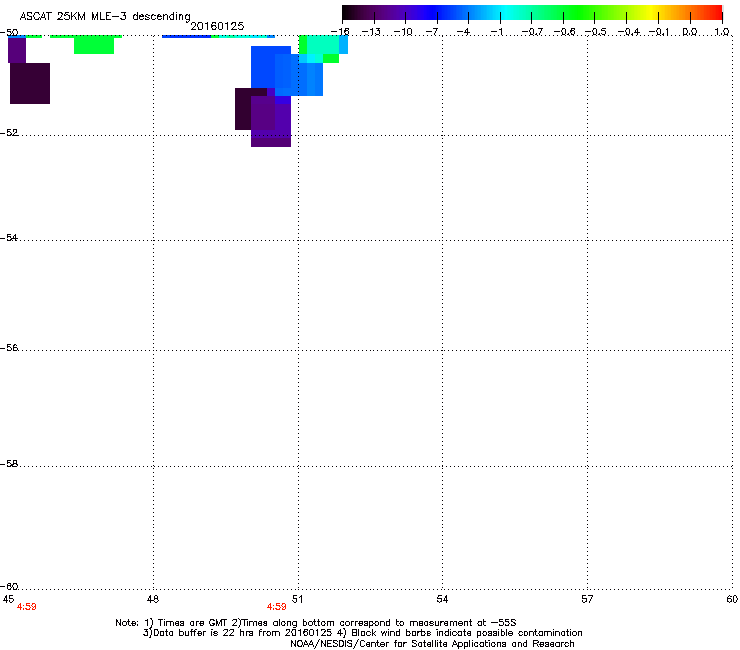Select the longitude 48 axis label

point(153,599)
